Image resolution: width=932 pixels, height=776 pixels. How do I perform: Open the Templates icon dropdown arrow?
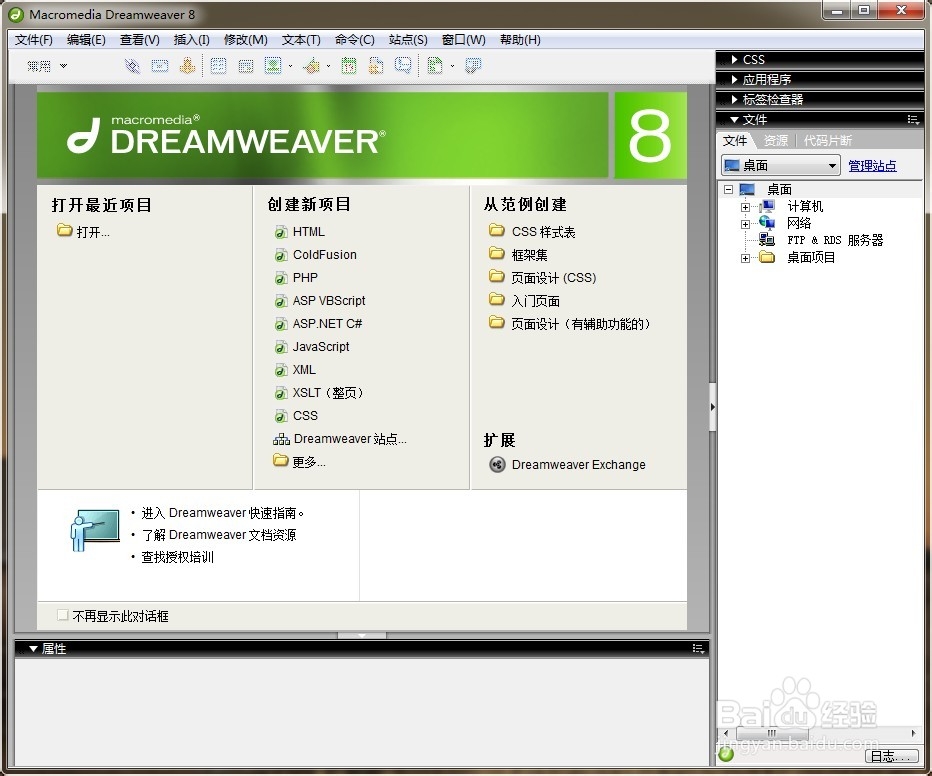click(452, 66)
